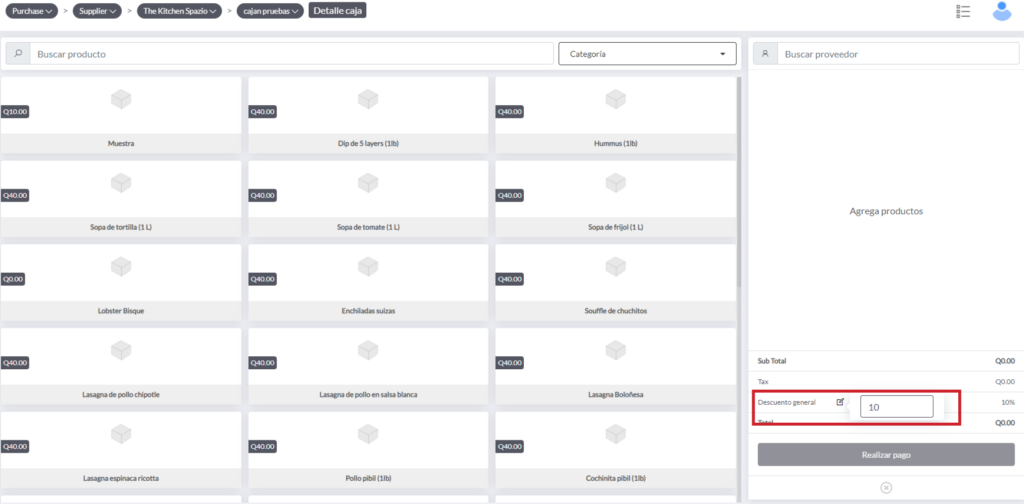
Task: Open the user profile avatar
Action: point(1001,11)
